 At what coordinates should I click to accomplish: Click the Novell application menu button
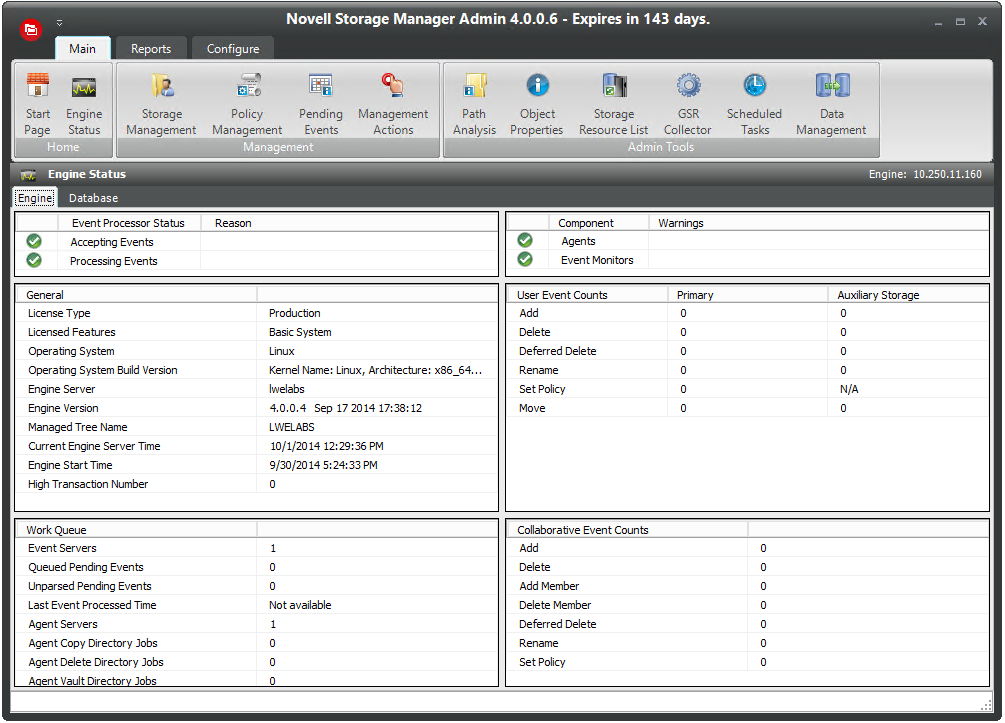coord(31,30)
